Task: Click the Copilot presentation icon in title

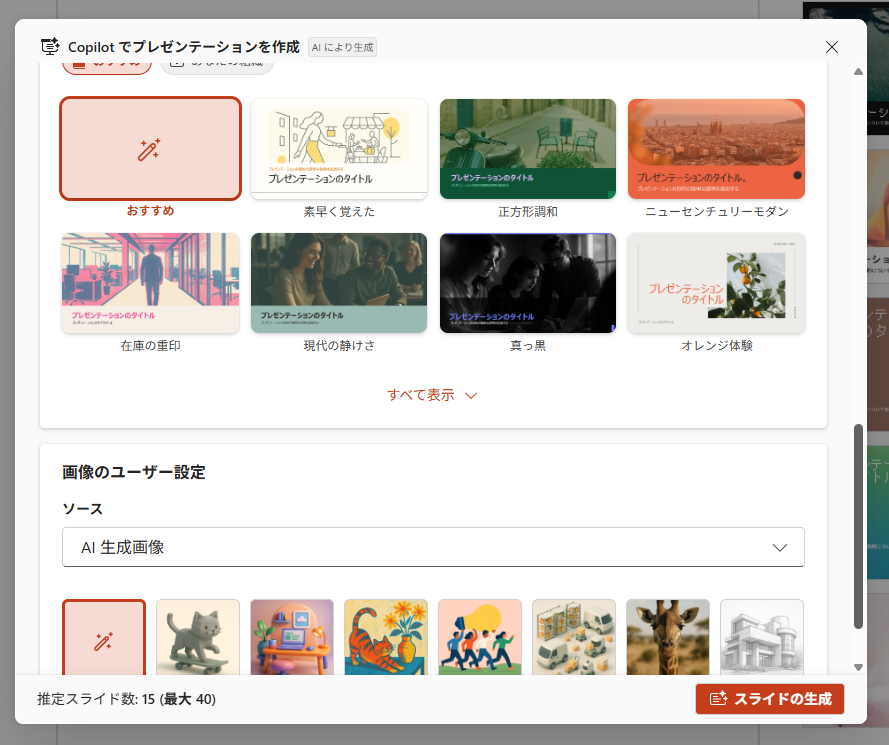Action: pos(50,46)
